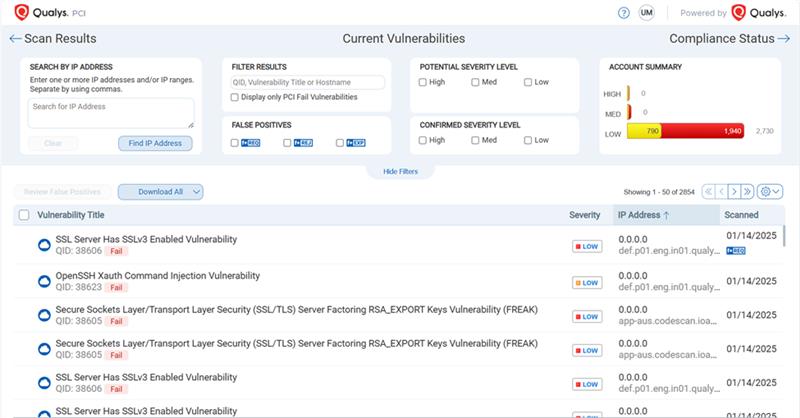Click cloud icon for QID 38606 row dated 01/14/2025 without REQ
Screen dimensions: 800x418
[x=44, y=383]
